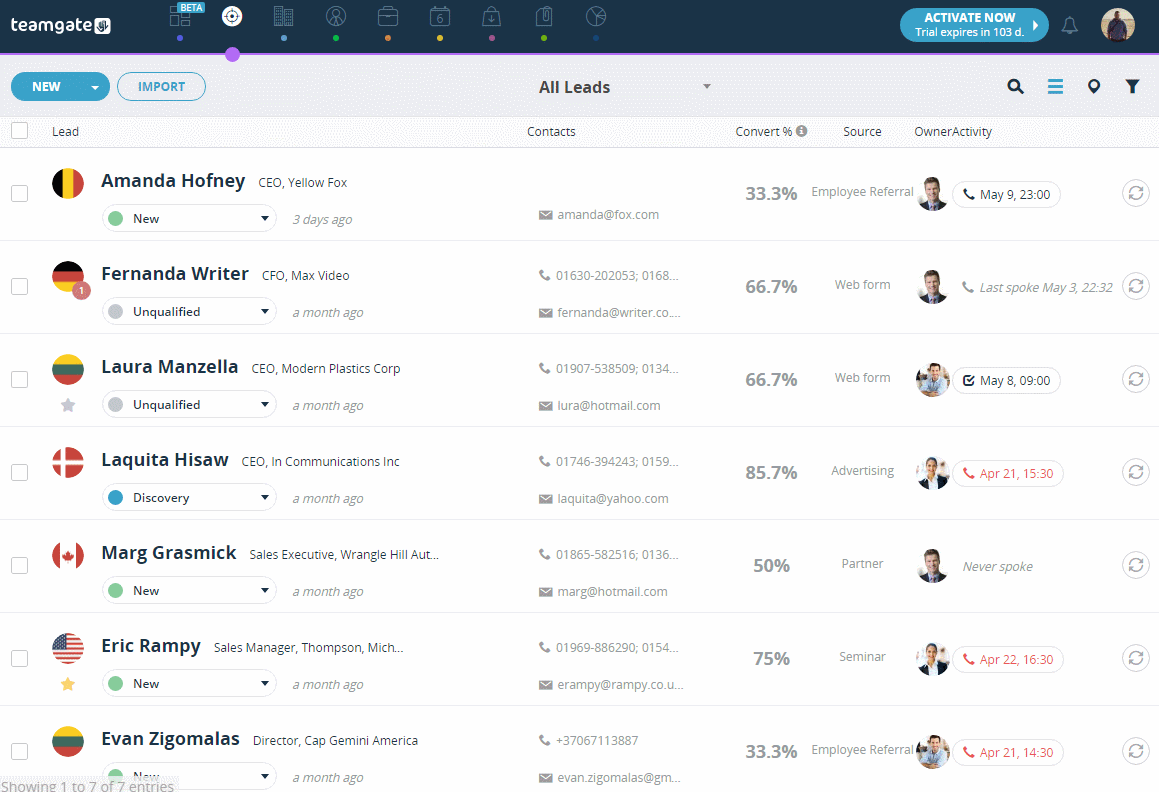Click Fernanda Writer's flag avatar
Screen dimensions: 1159x792
point(68,277)
